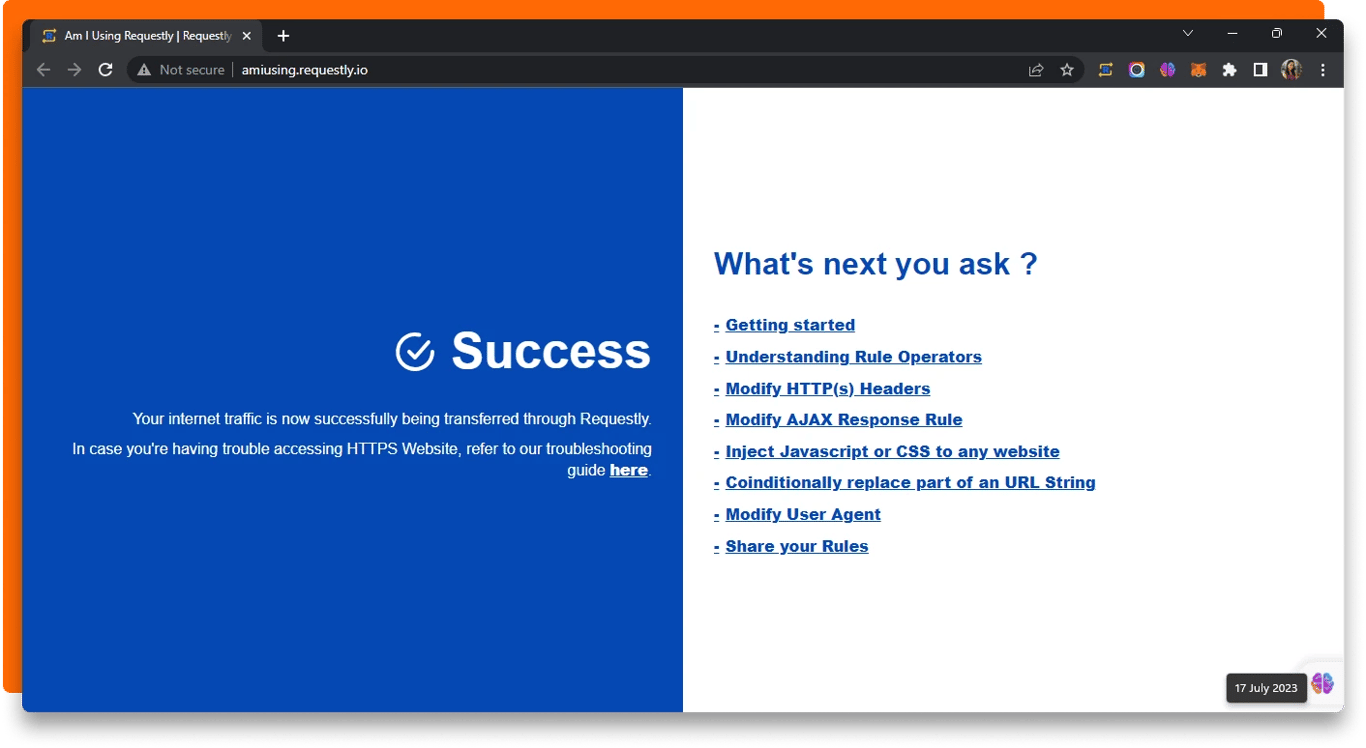Open the Extensions puzzle-piece menu
Image resolution: width=1366 pixels, height=748 pixels.
point(1229,70)
